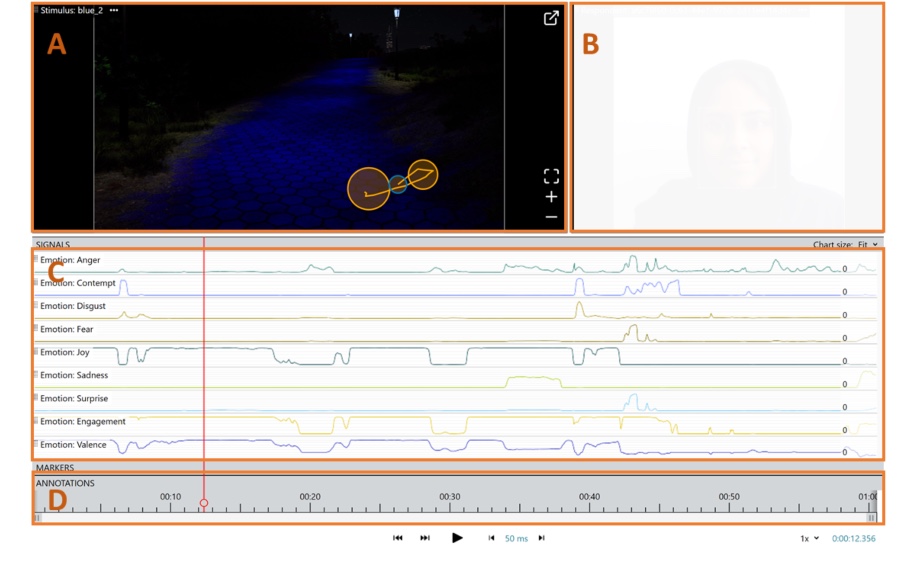Click the 50 ms step size value
The height and width of the screenshot is (562, 920).
[x=516, y=538]
